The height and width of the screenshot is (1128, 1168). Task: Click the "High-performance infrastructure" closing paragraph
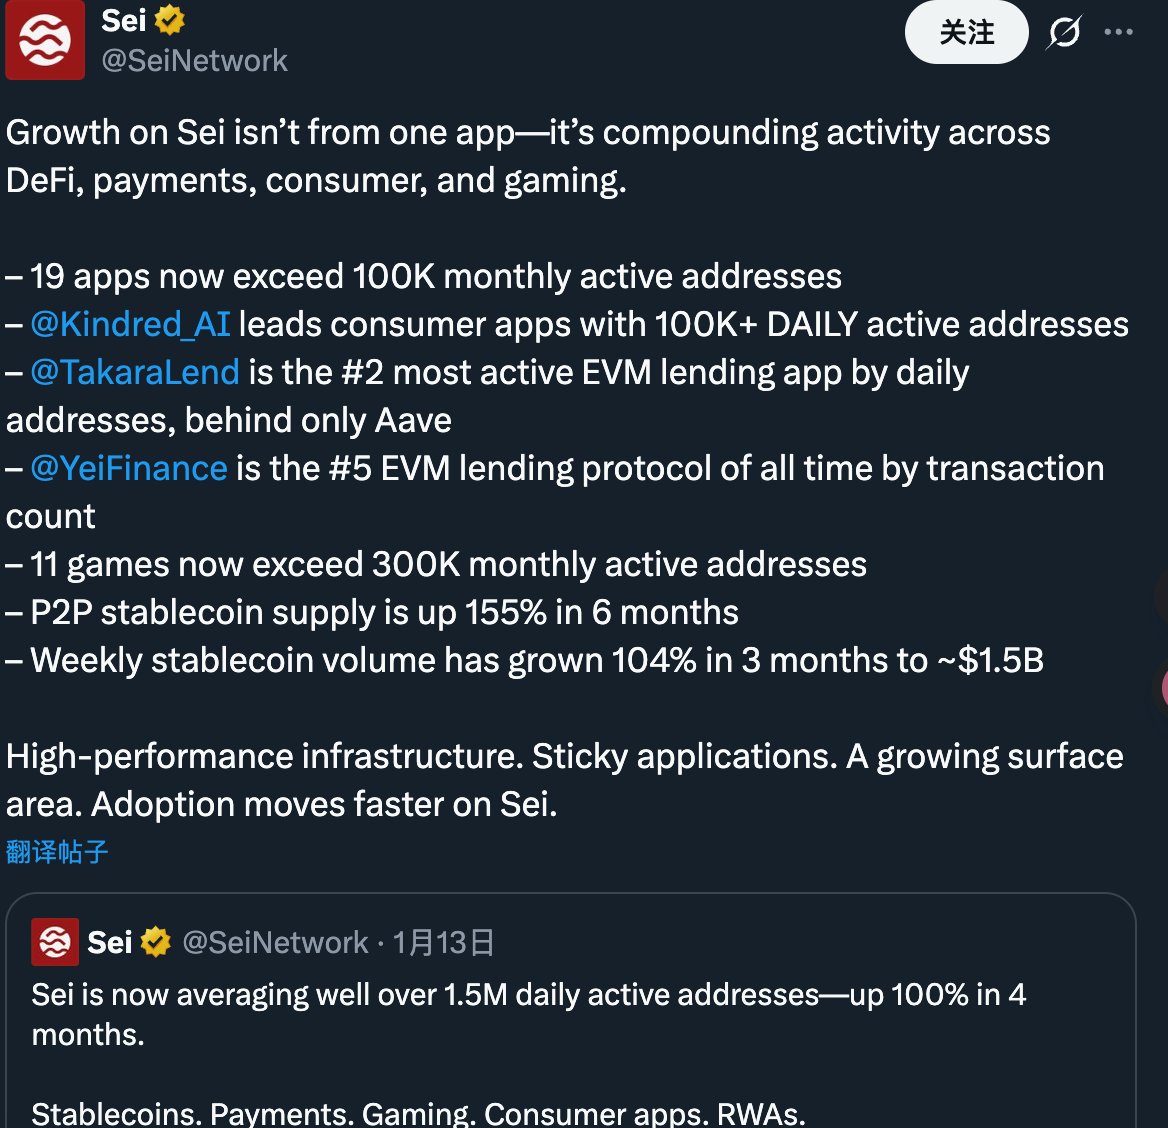point(564,780)
